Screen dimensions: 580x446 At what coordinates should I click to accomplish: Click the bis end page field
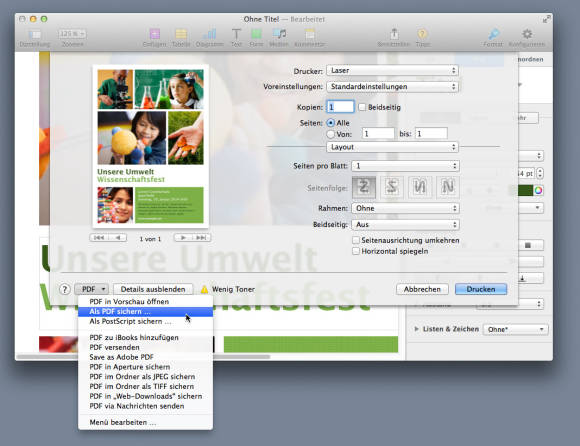431,134
